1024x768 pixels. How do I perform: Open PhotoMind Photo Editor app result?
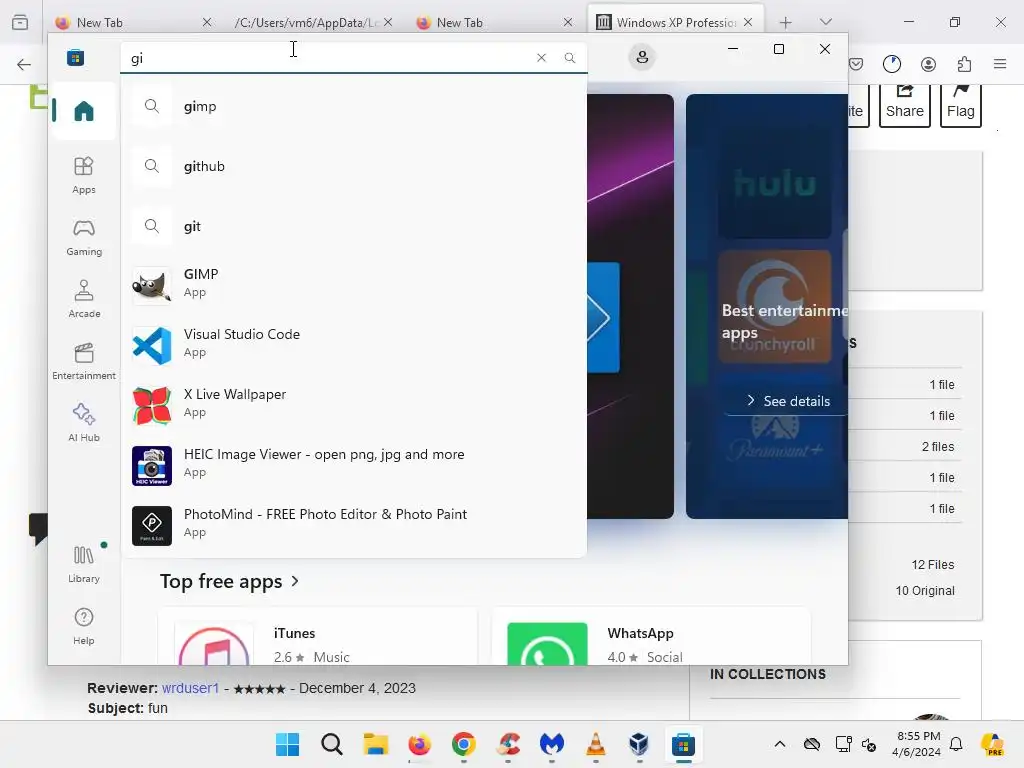tap(353, 524)
